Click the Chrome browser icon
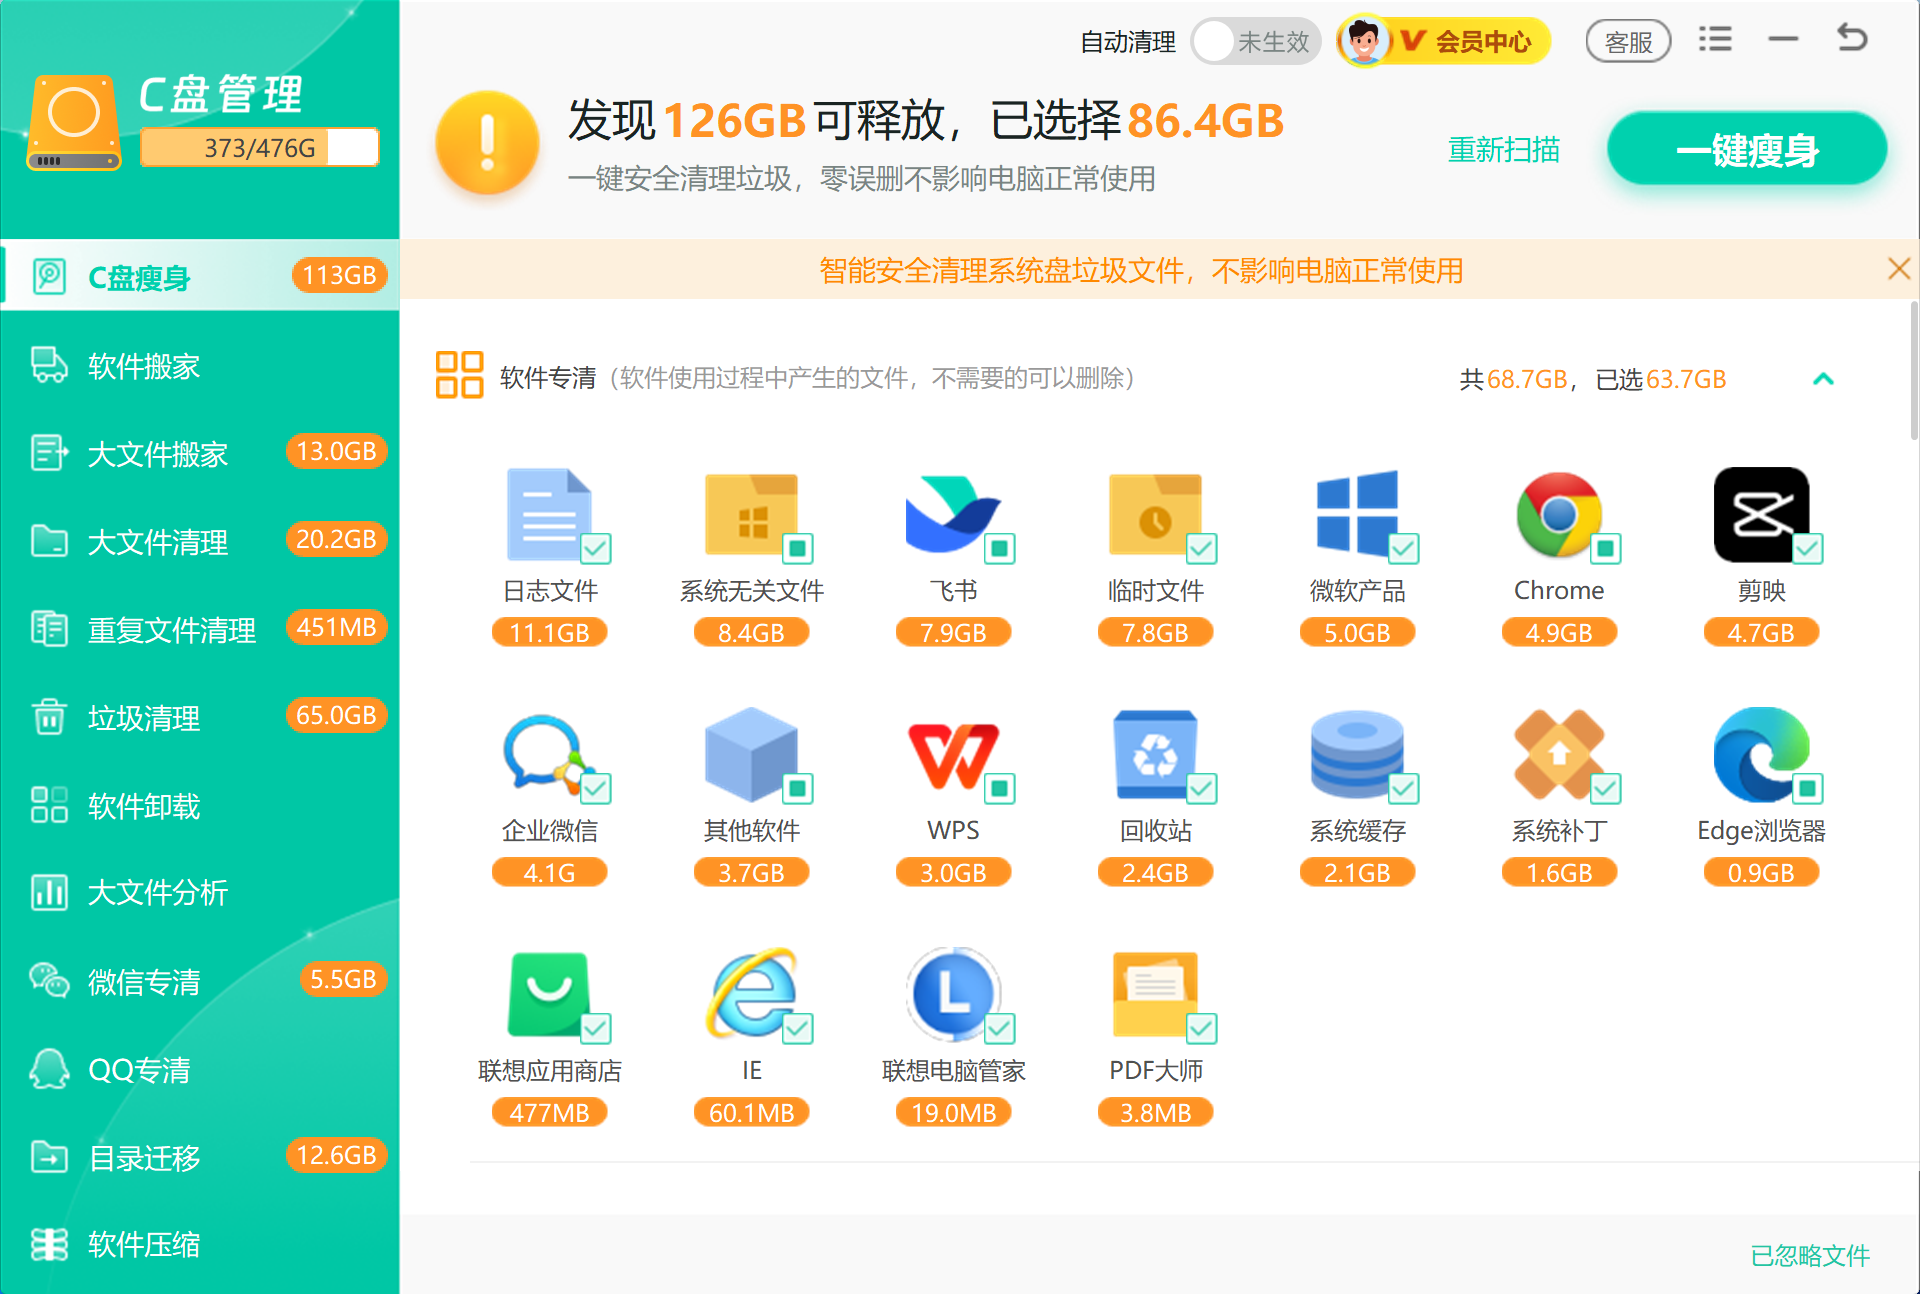The height and width of the screenshot is (1294, 1920). coord(1559,514)
